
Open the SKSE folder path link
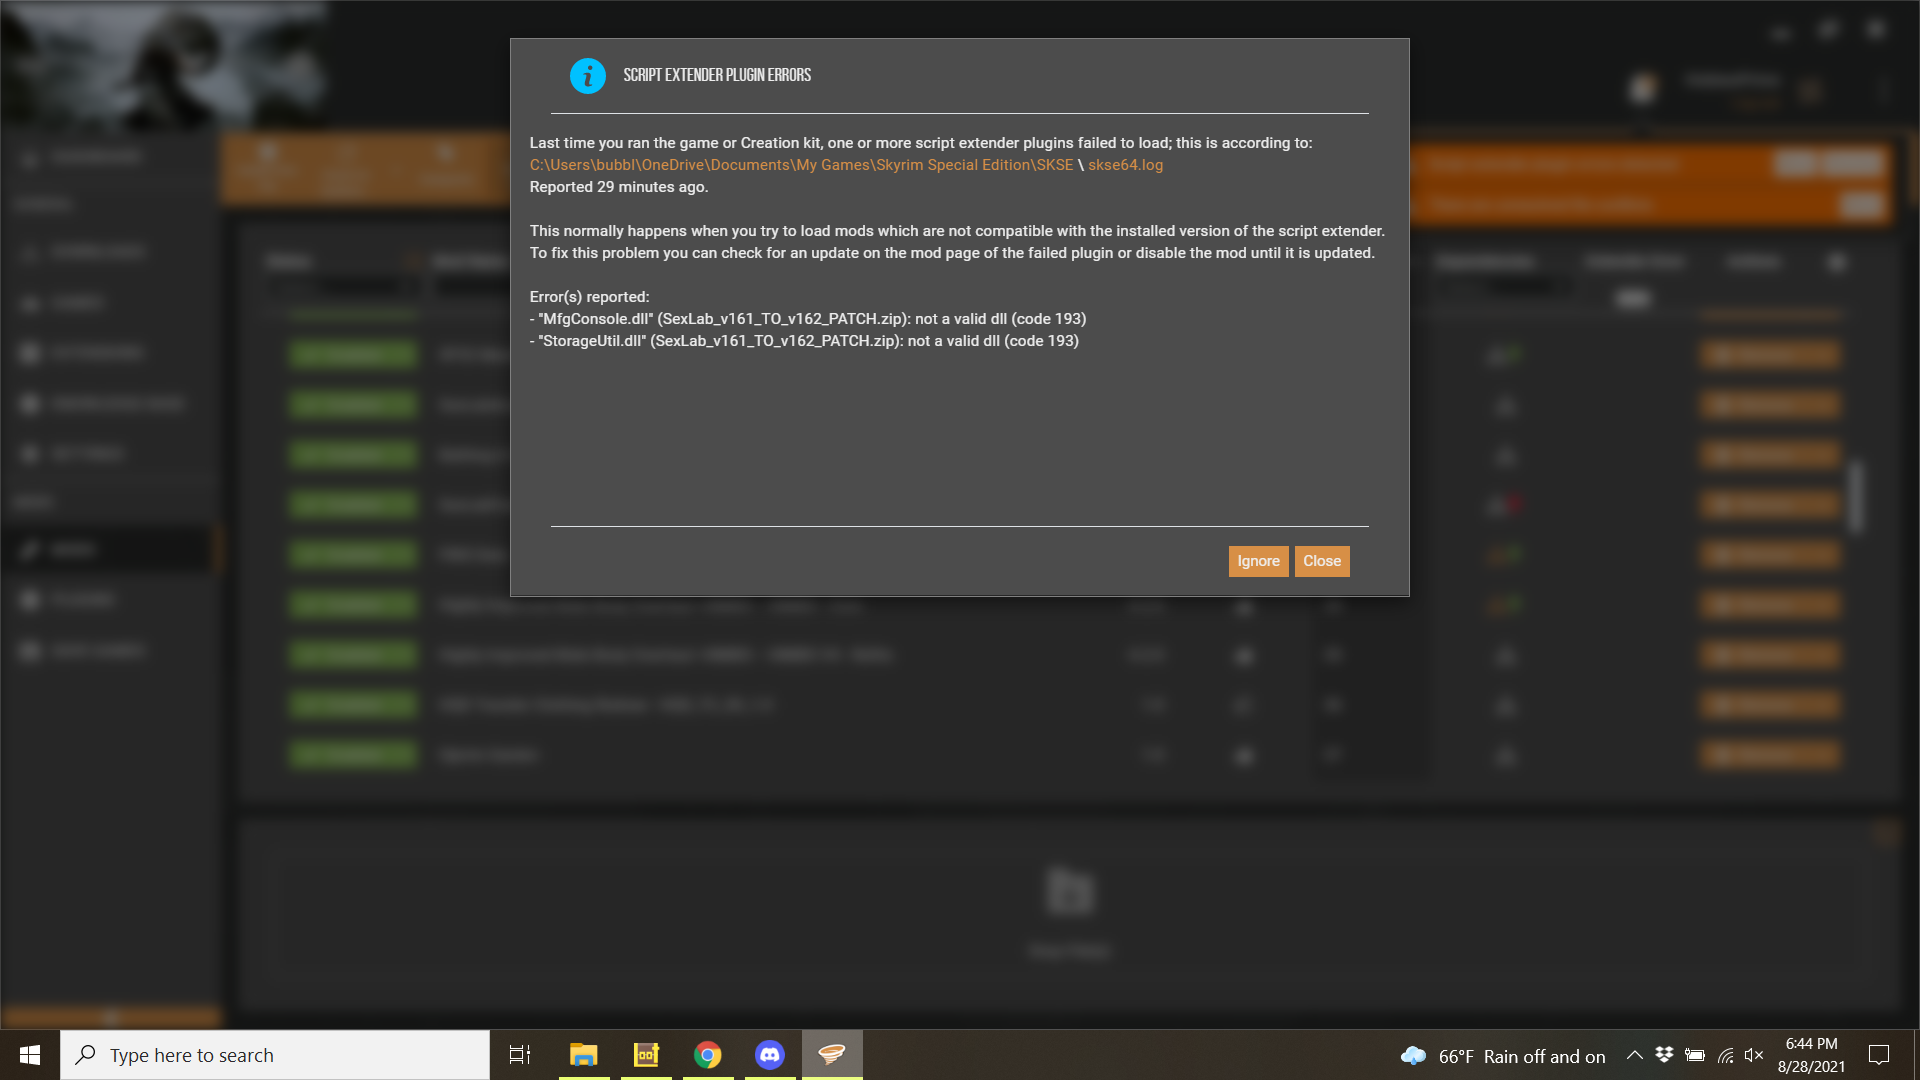(801, 165)
